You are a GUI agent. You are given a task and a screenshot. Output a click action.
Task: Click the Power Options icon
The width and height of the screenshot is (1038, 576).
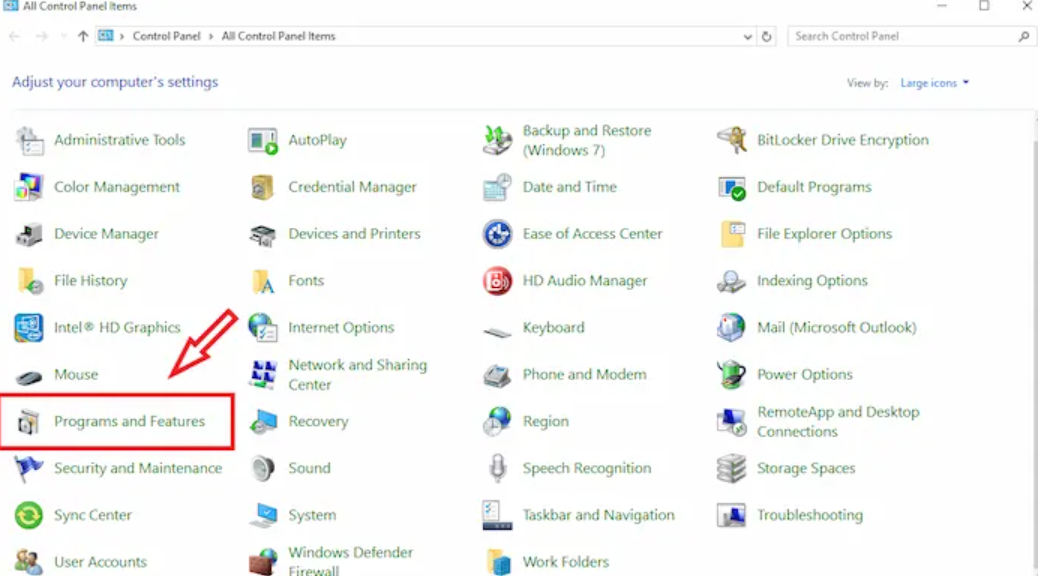731,375
